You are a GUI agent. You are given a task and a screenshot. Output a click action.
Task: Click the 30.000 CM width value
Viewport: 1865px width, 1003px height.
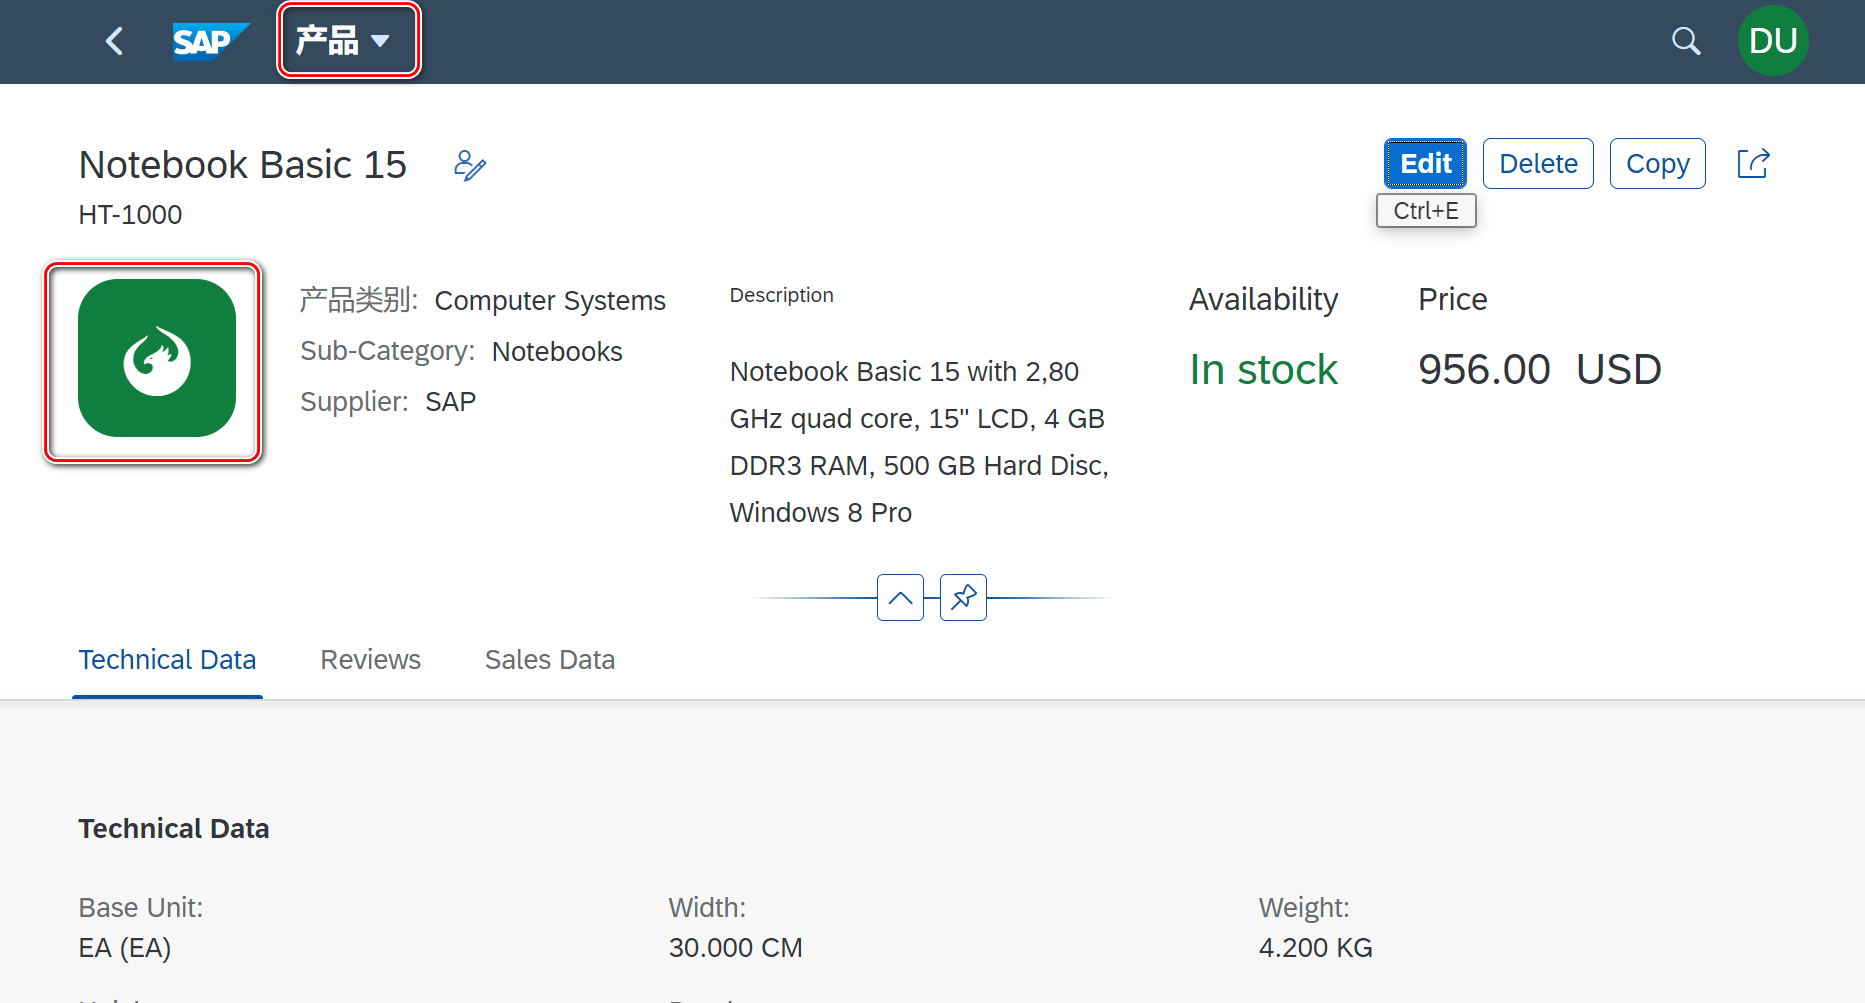point(736,948)
